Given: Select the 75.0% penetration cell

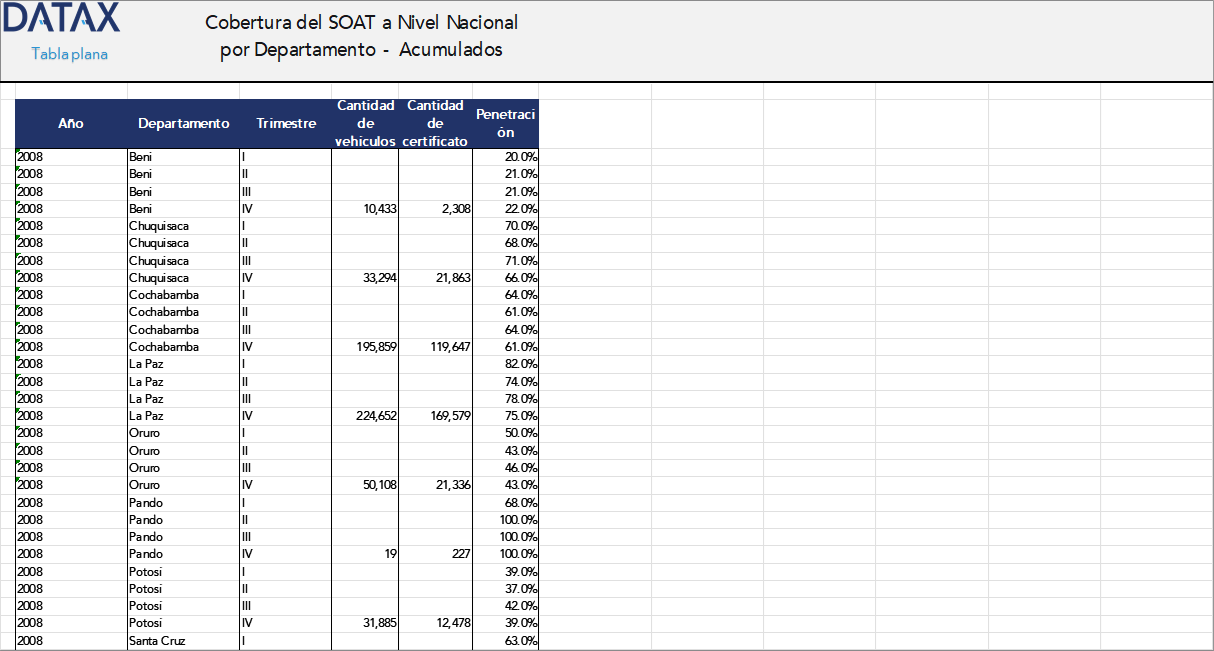Looking at the screenshot, I should coord(506,416).
